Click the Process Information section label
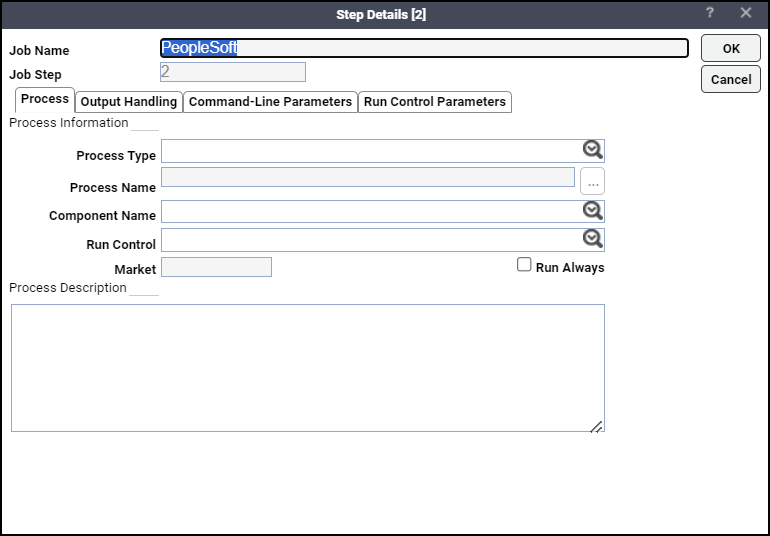Screen dimensions: 770x536 point(69,122)
